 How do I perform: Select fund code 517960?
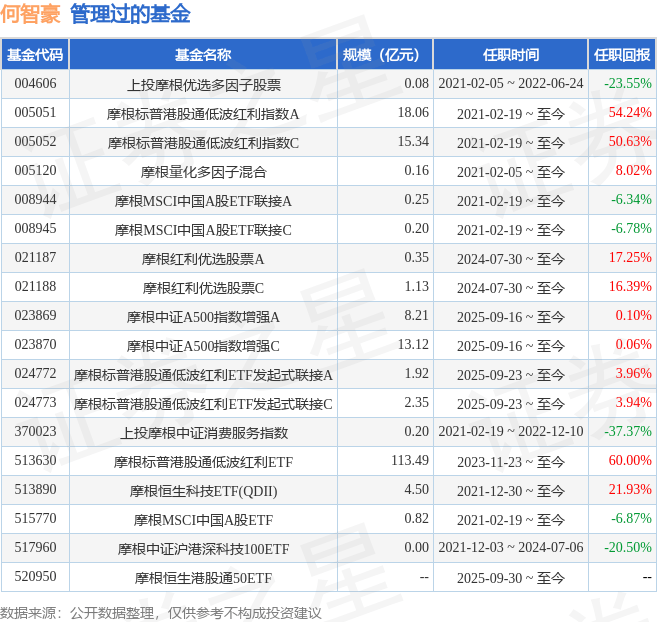coord(35,549)
